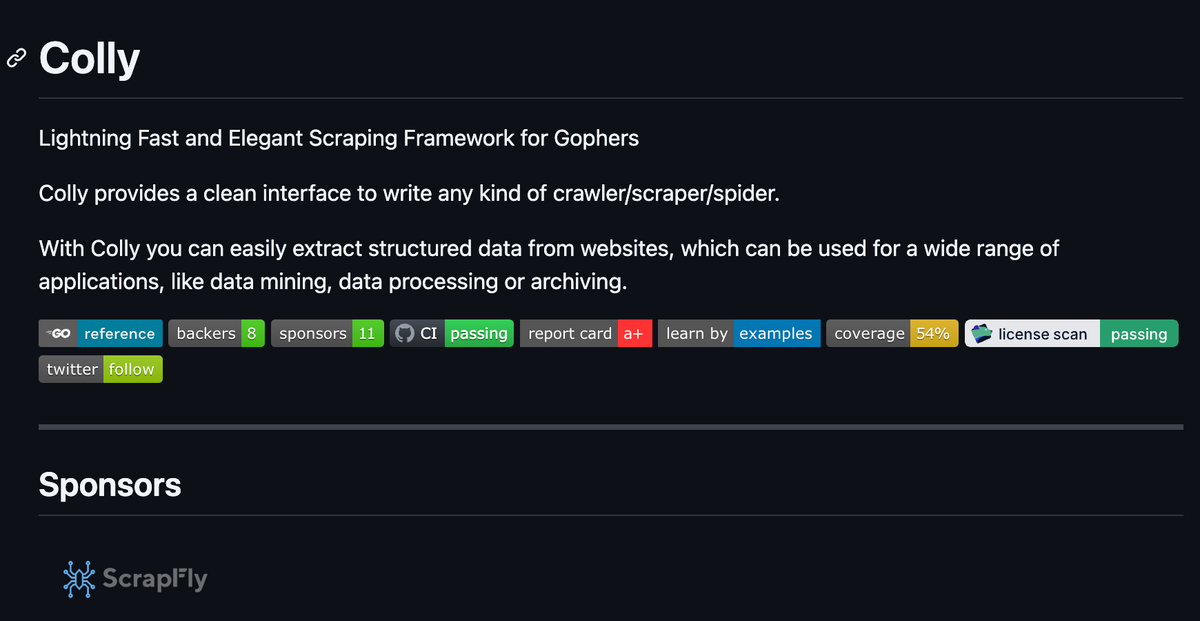
Task: Click the learn by examples badge
Action: pyautogui.click(x=739, y=333)
